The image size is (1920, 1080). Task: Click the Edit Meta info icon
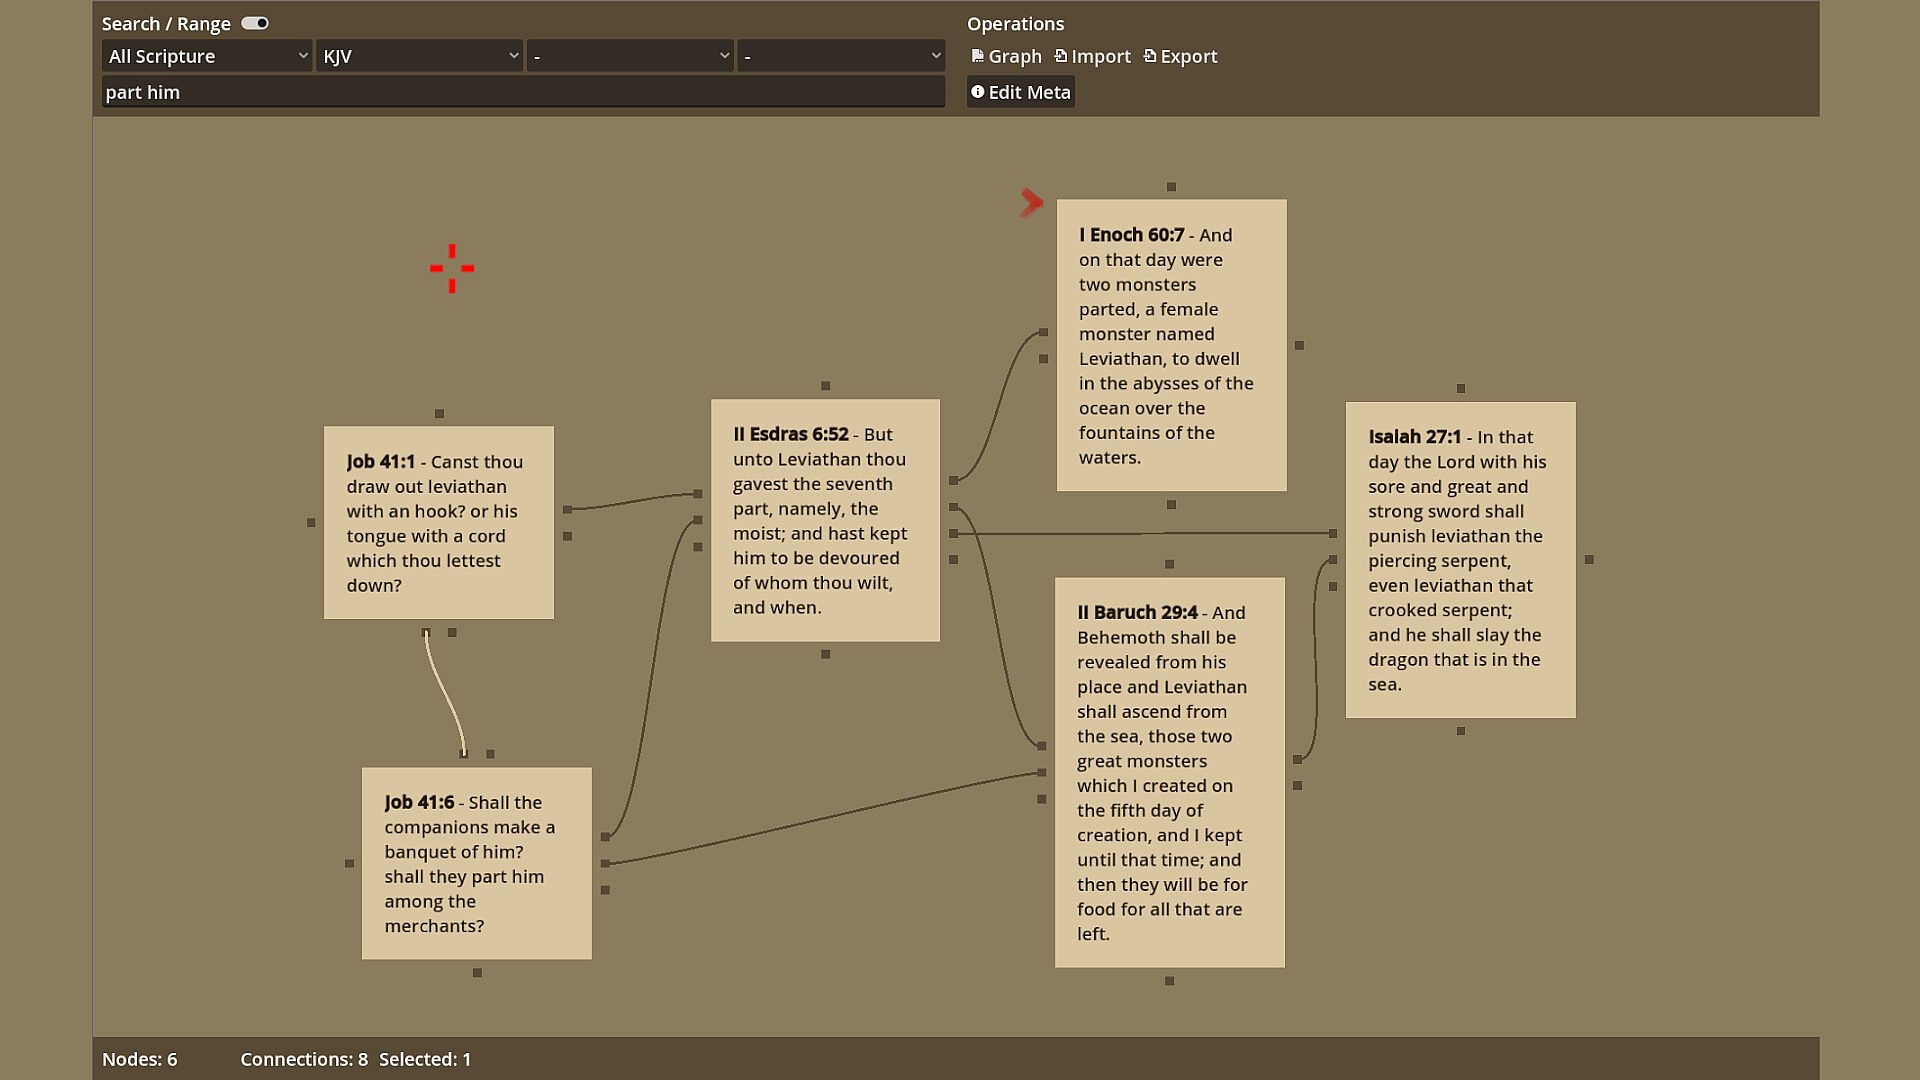pos(978,92)
